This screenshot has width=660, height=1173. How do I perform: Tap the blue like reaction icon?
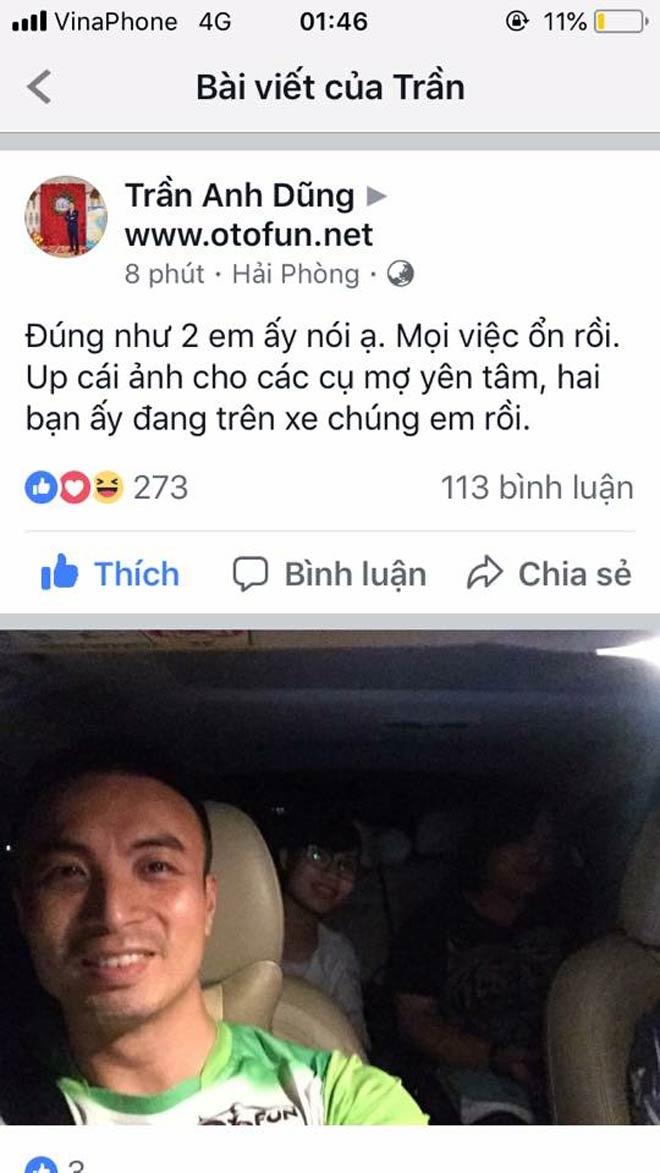(x=40, y=488)
